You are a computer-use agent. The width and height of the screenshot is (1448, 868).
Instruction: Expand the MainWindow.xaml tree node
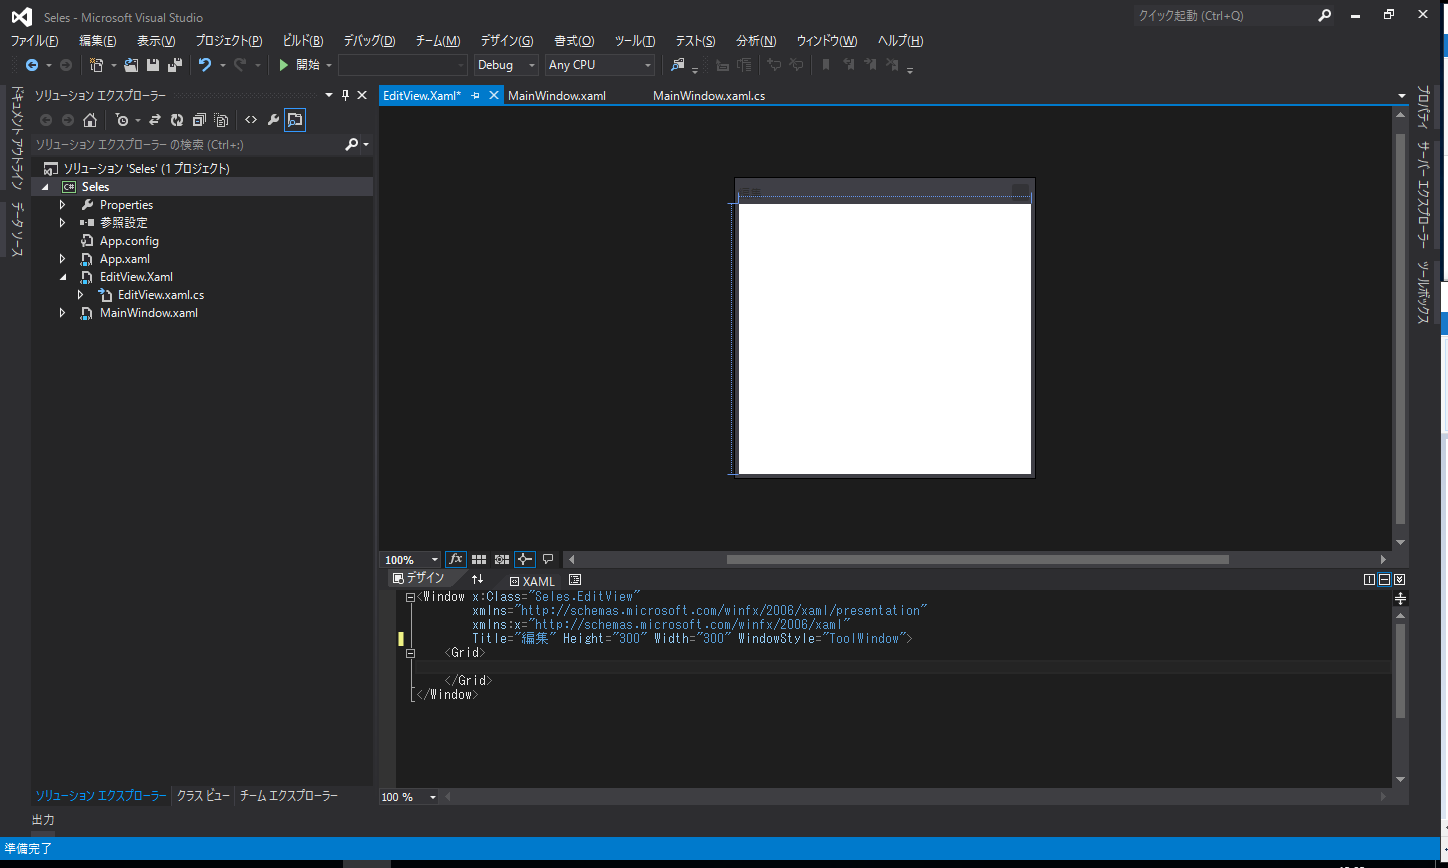[x=63, y=313]
